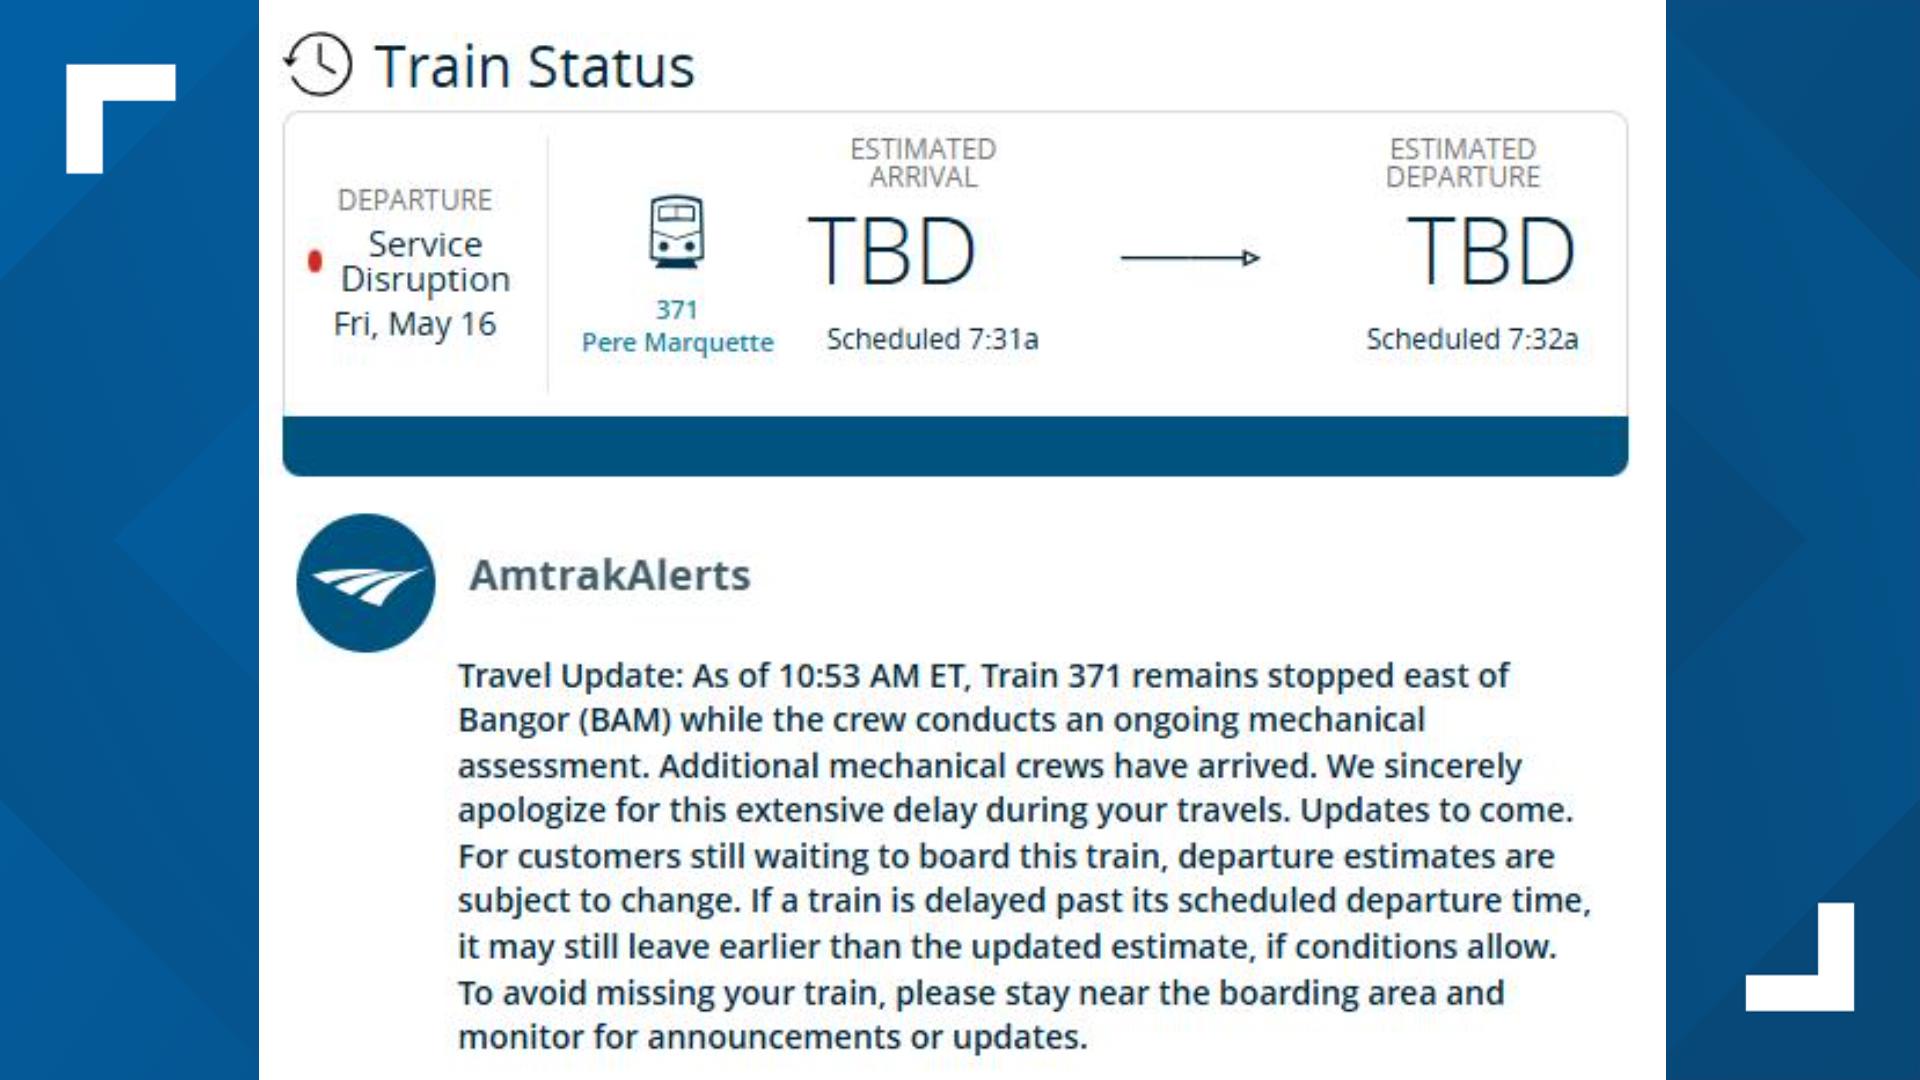The height and width of the screenshot is (1080, 1920).
Task: Click the Service Disruption status label
Action: [x=424, y=262]
